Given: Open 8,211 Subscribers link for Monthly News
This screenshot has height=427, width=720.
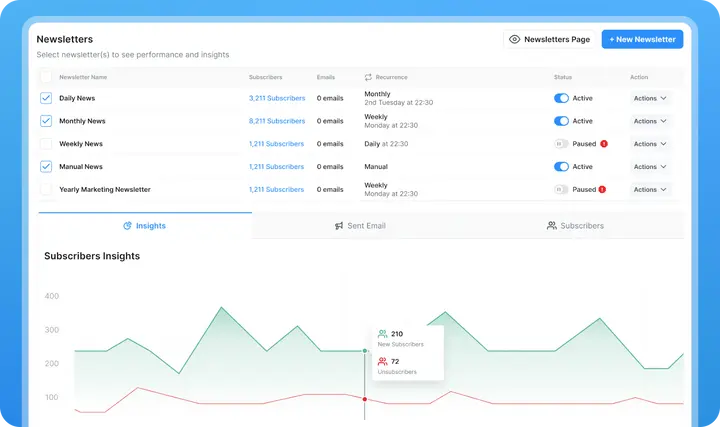Looking at the screenshot, I should point(277,121).
